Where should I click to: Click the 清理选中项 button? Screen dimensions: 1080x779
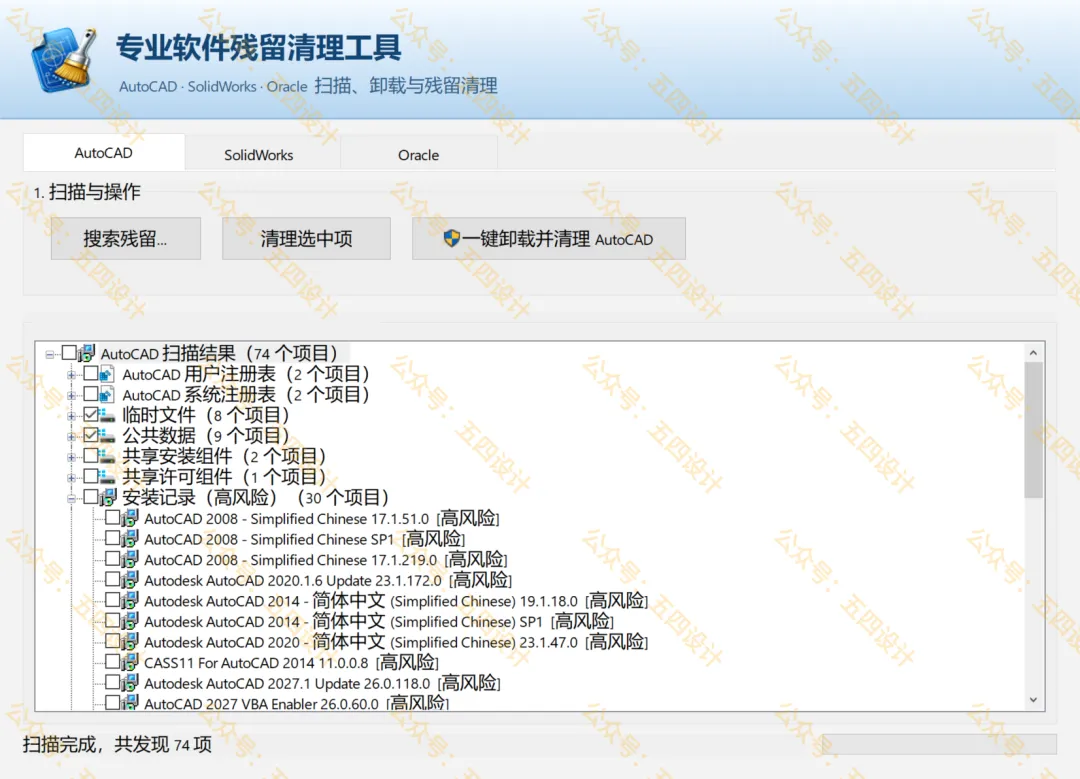point(307,239)
